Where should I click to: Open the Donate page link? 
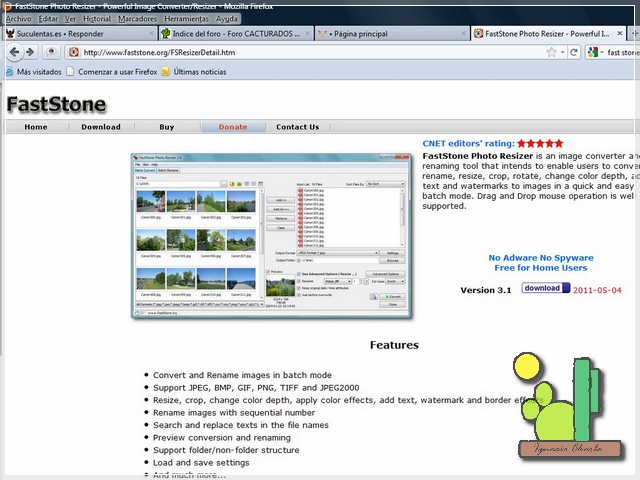pos(233,127)
